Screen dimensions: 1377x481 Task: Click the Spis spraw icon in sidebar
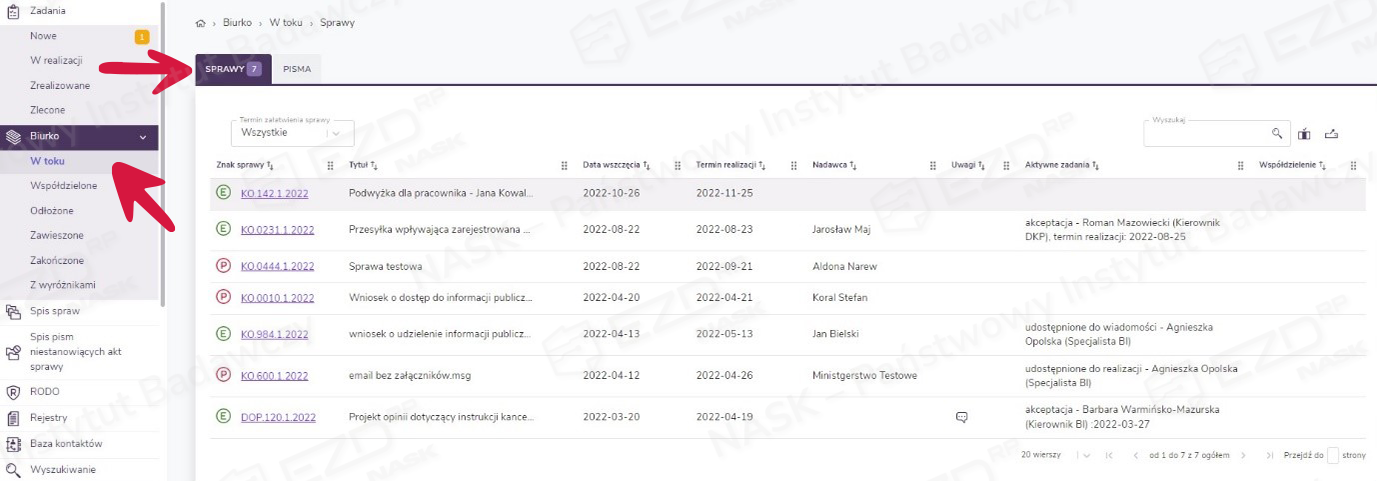[x=14, y=311]
